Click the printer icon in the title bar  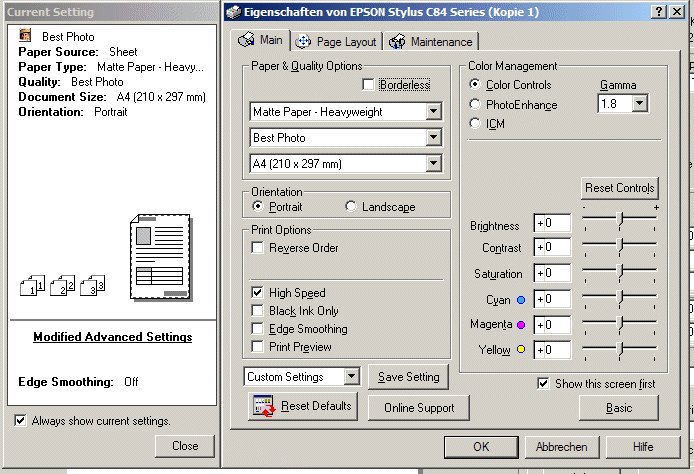(x=233, y=12)
